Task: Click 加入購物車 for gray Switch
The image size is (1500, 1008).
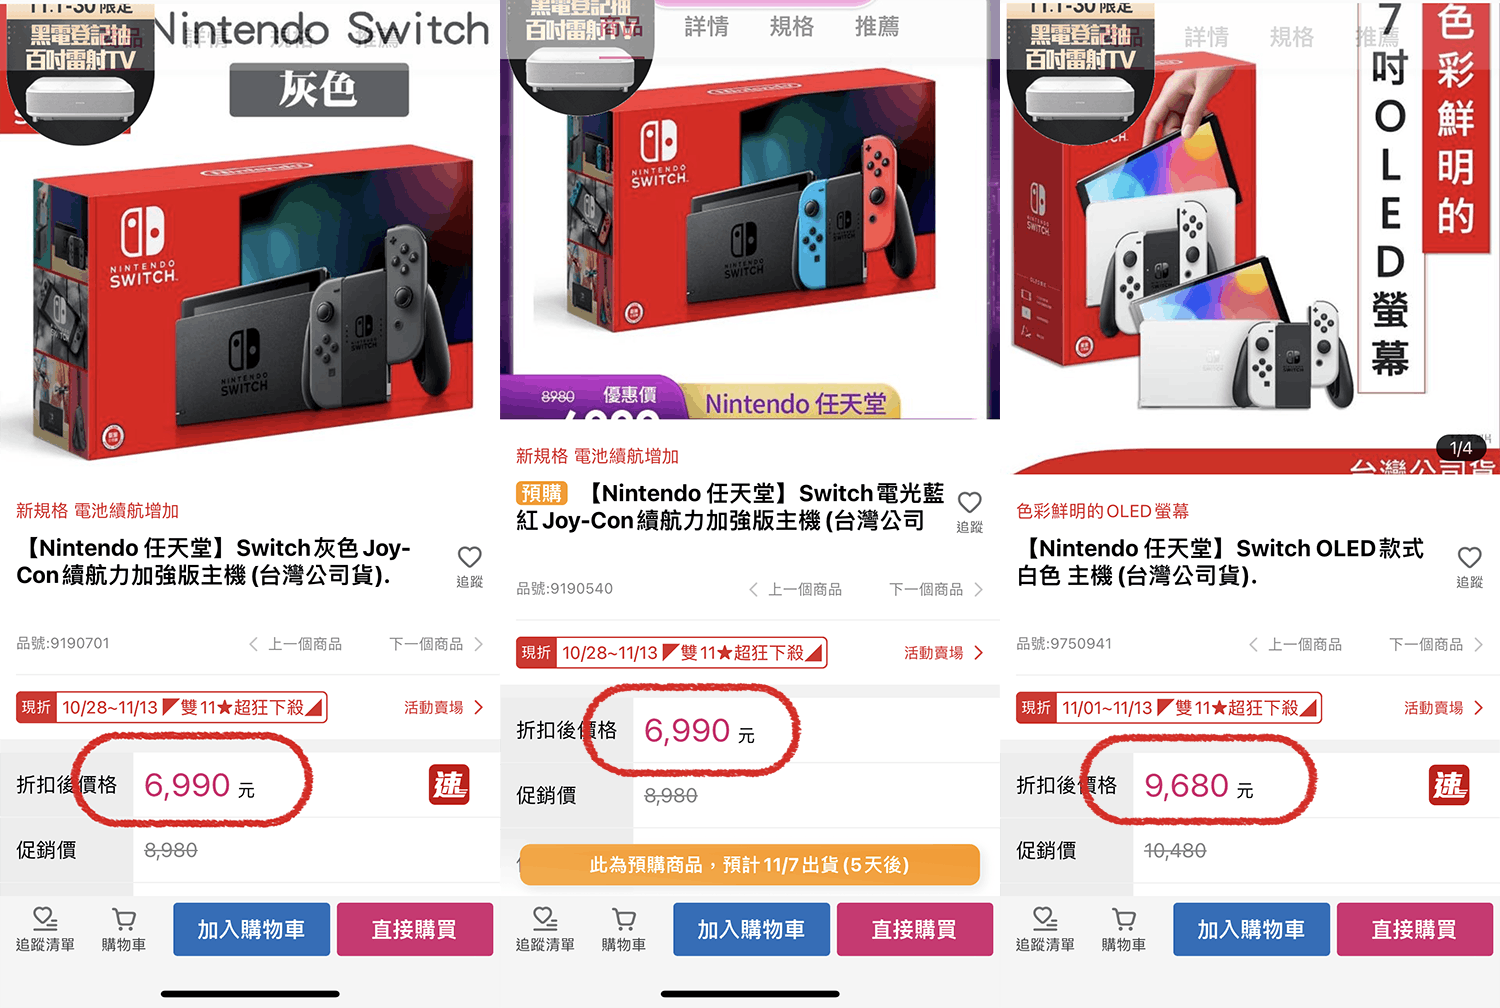Action: [x=251, y=929]
